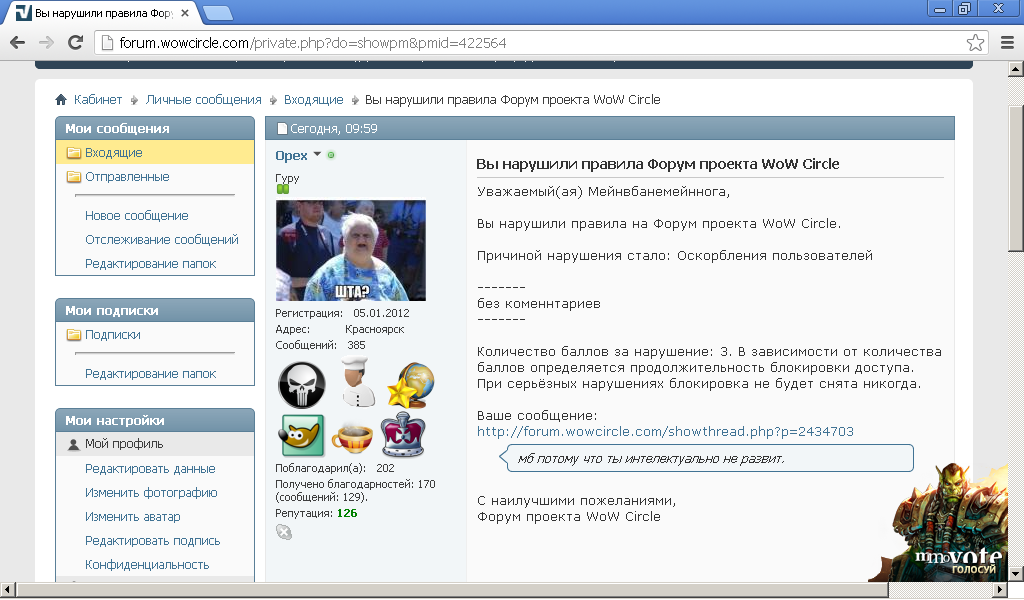Viewport: 1024px width, 600px height.
Task: Click the registration date 05.01.2012
Action: 381,313
